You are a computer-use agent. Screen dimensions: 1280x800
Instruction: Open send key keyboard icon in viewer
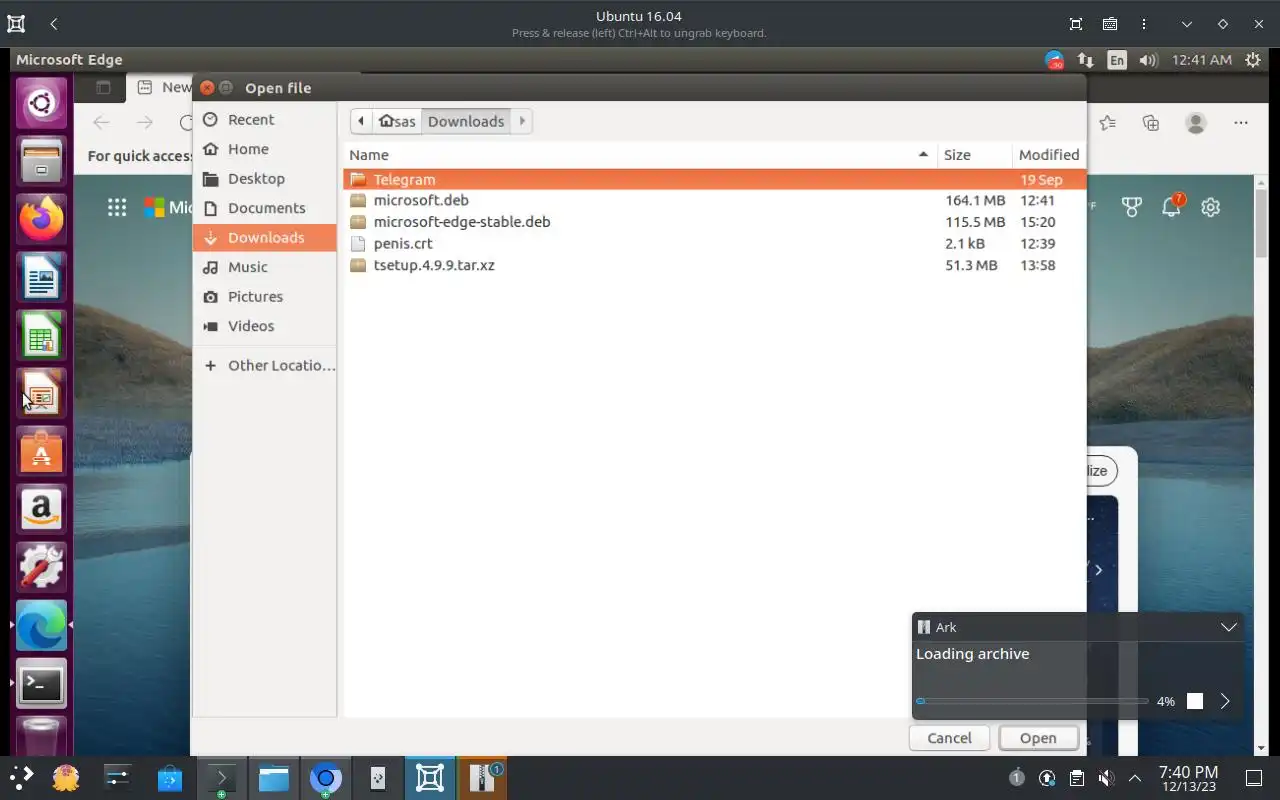click(1110, 24)
